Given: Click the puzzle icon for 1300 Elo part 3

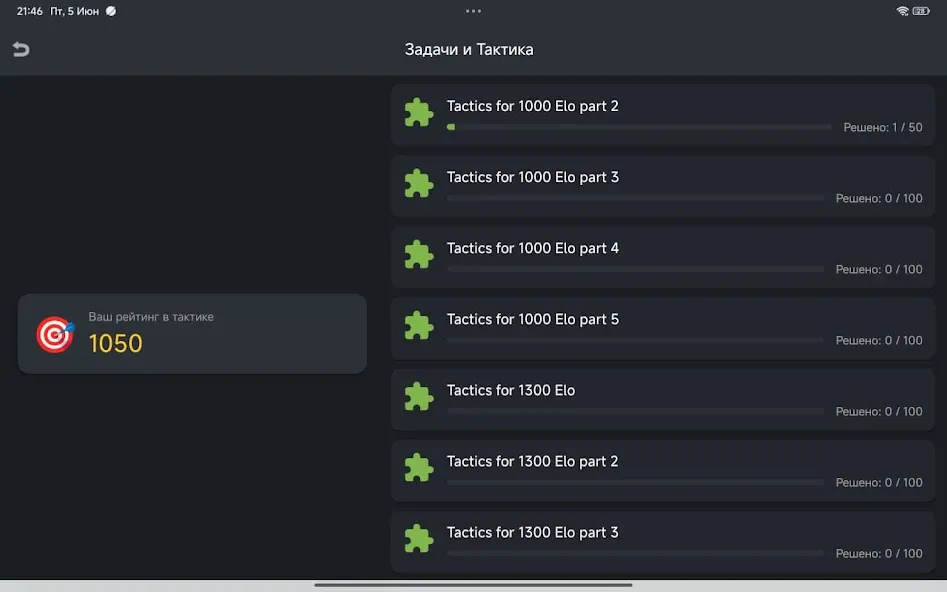Looking at the screenshot, I should pyautogui.click(x=419, y=539).
